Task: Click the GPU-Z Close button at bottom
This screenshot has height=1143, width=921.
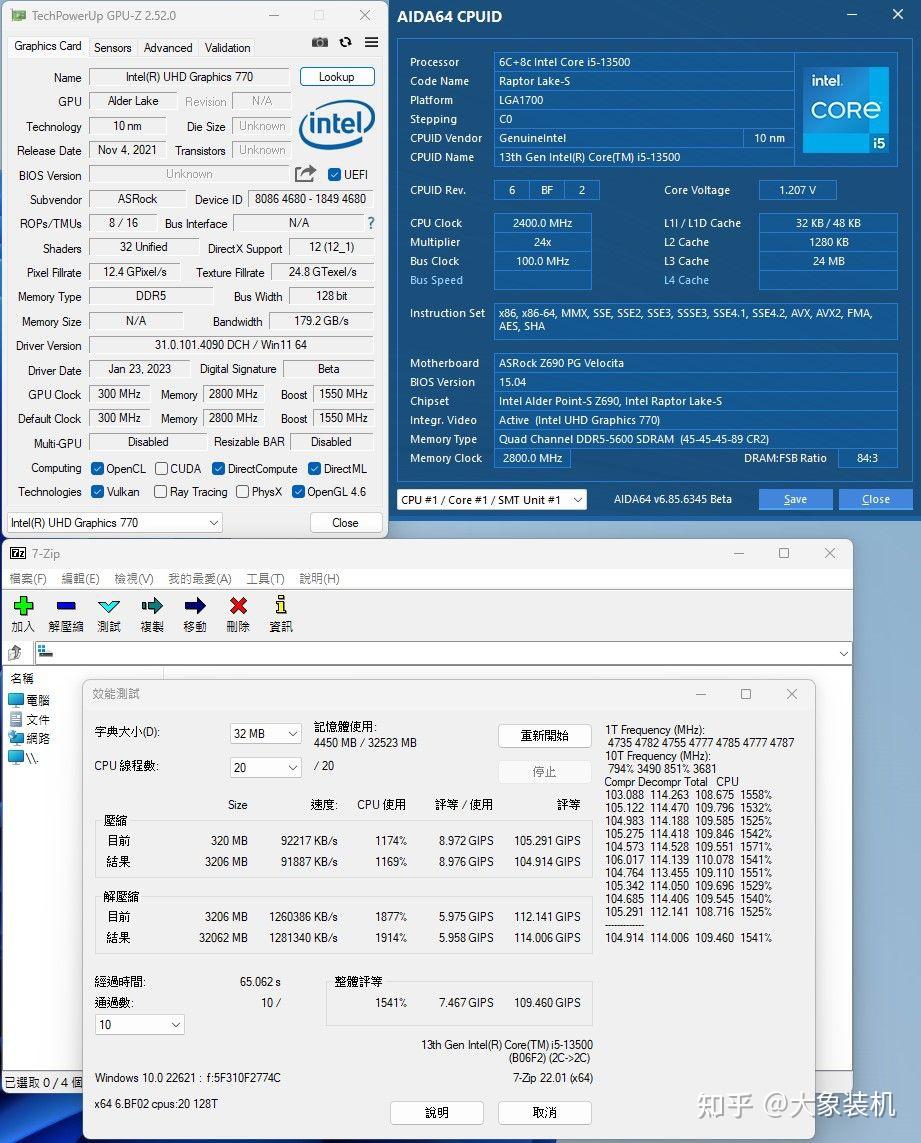Action: tap(345, 523)
